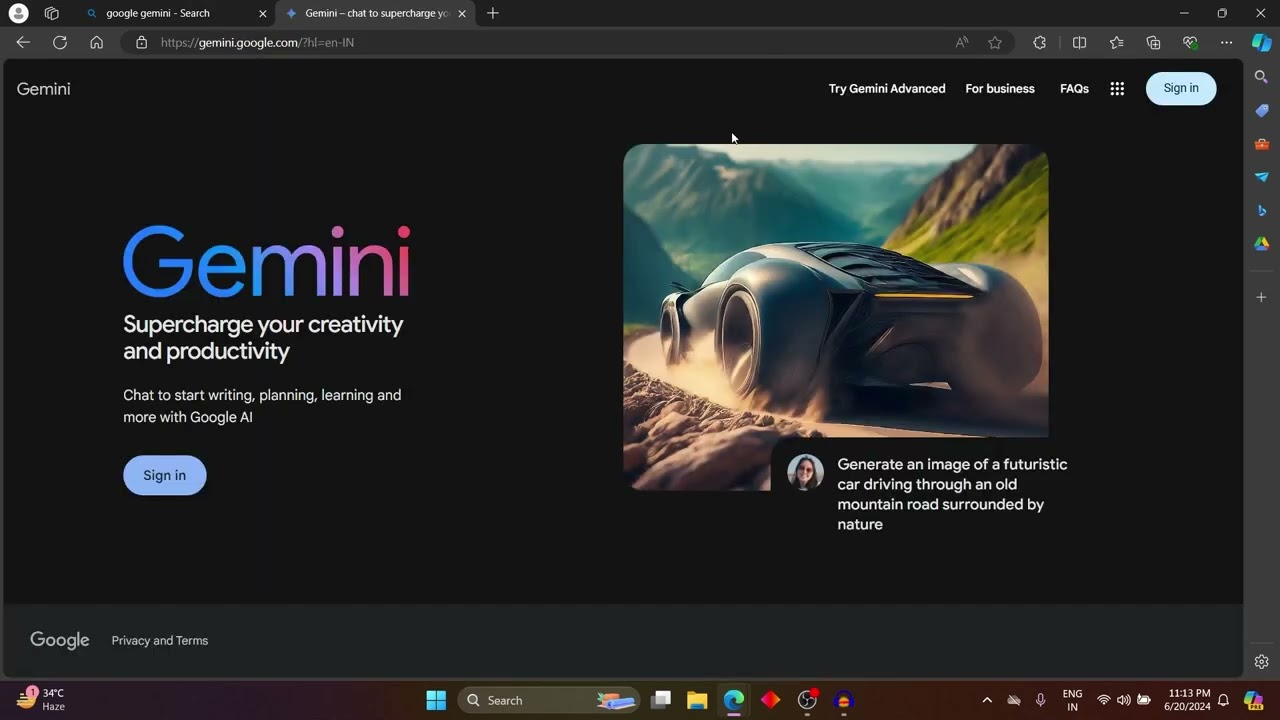Screen dimensions: 1280x720
Task: View site information lock icon
Action: click(141, 42)
